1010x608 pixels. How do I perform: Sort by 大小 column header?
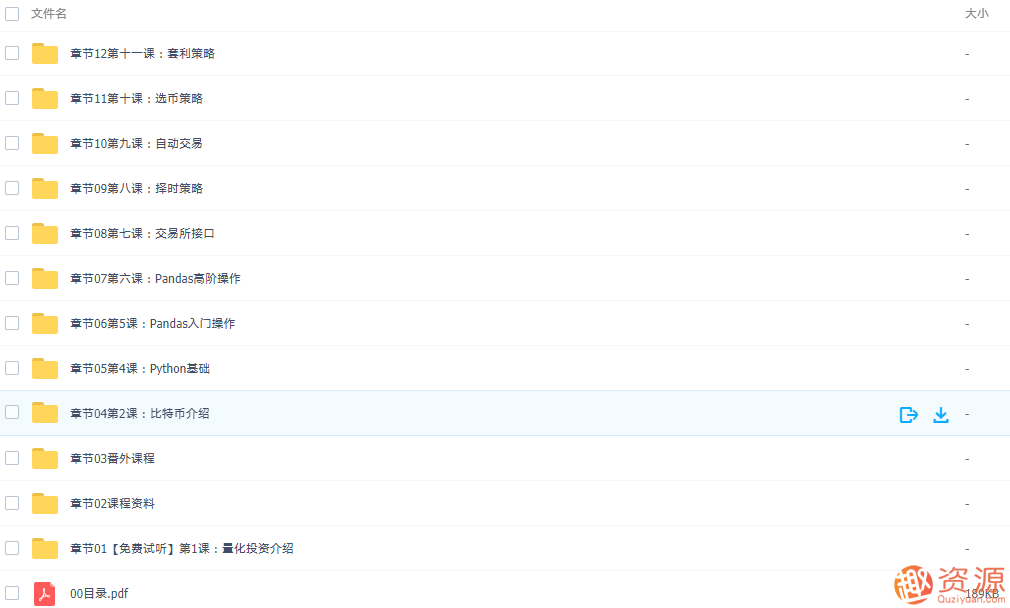tap(977, 14)
